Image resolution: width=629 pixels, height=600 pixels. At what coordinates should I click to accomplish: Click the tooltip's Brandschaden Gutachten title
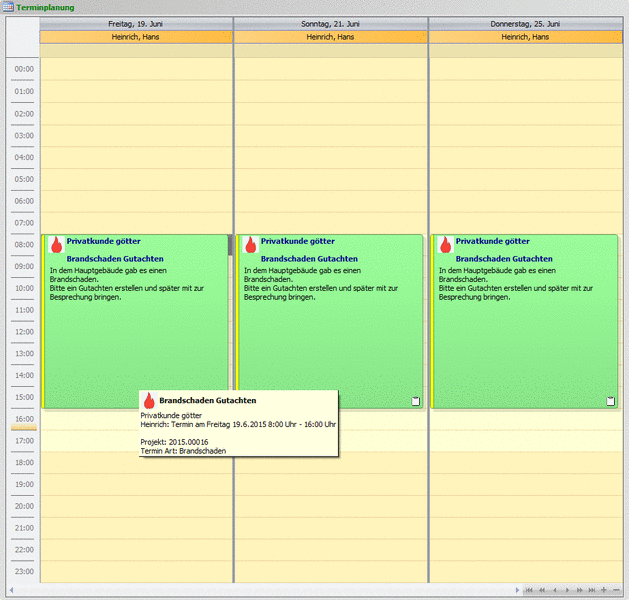pyautogui.click(x=208, y=400)
